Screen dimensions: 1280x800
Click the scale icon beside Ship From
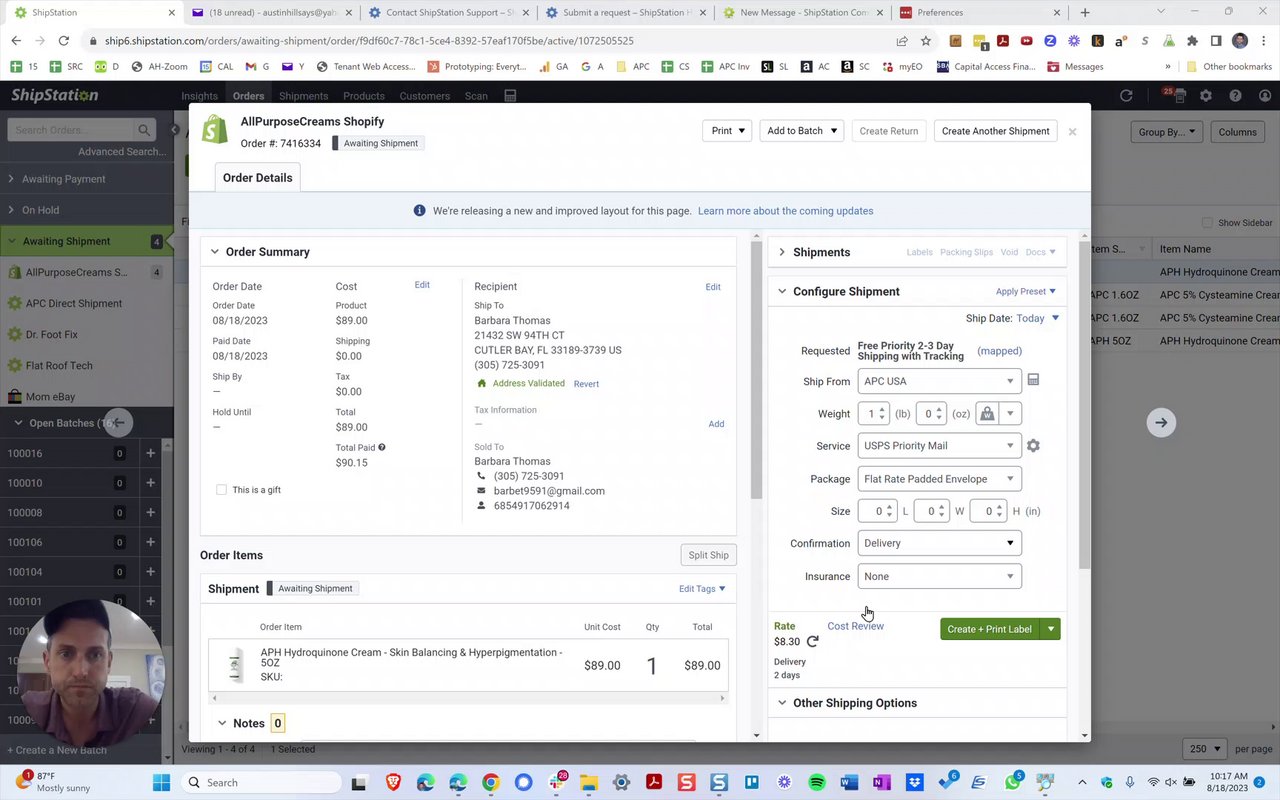(x=1033, y=381)
